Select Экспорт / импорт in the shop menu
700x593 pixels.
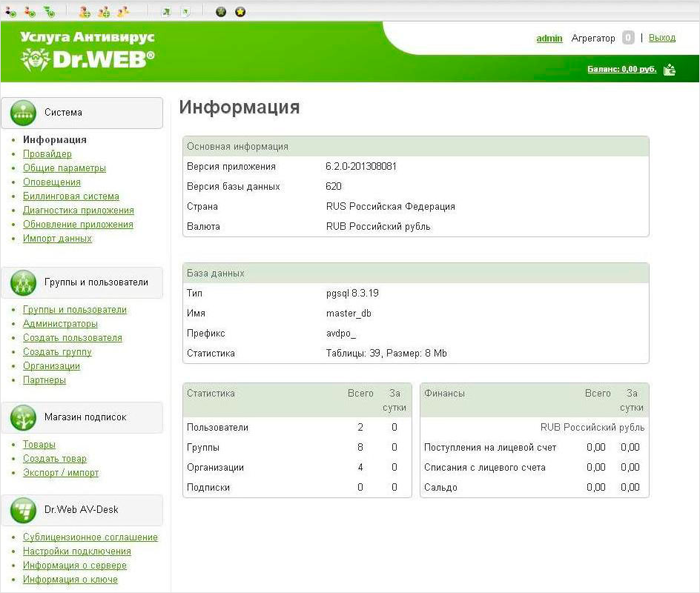click(x=61, y=473)
